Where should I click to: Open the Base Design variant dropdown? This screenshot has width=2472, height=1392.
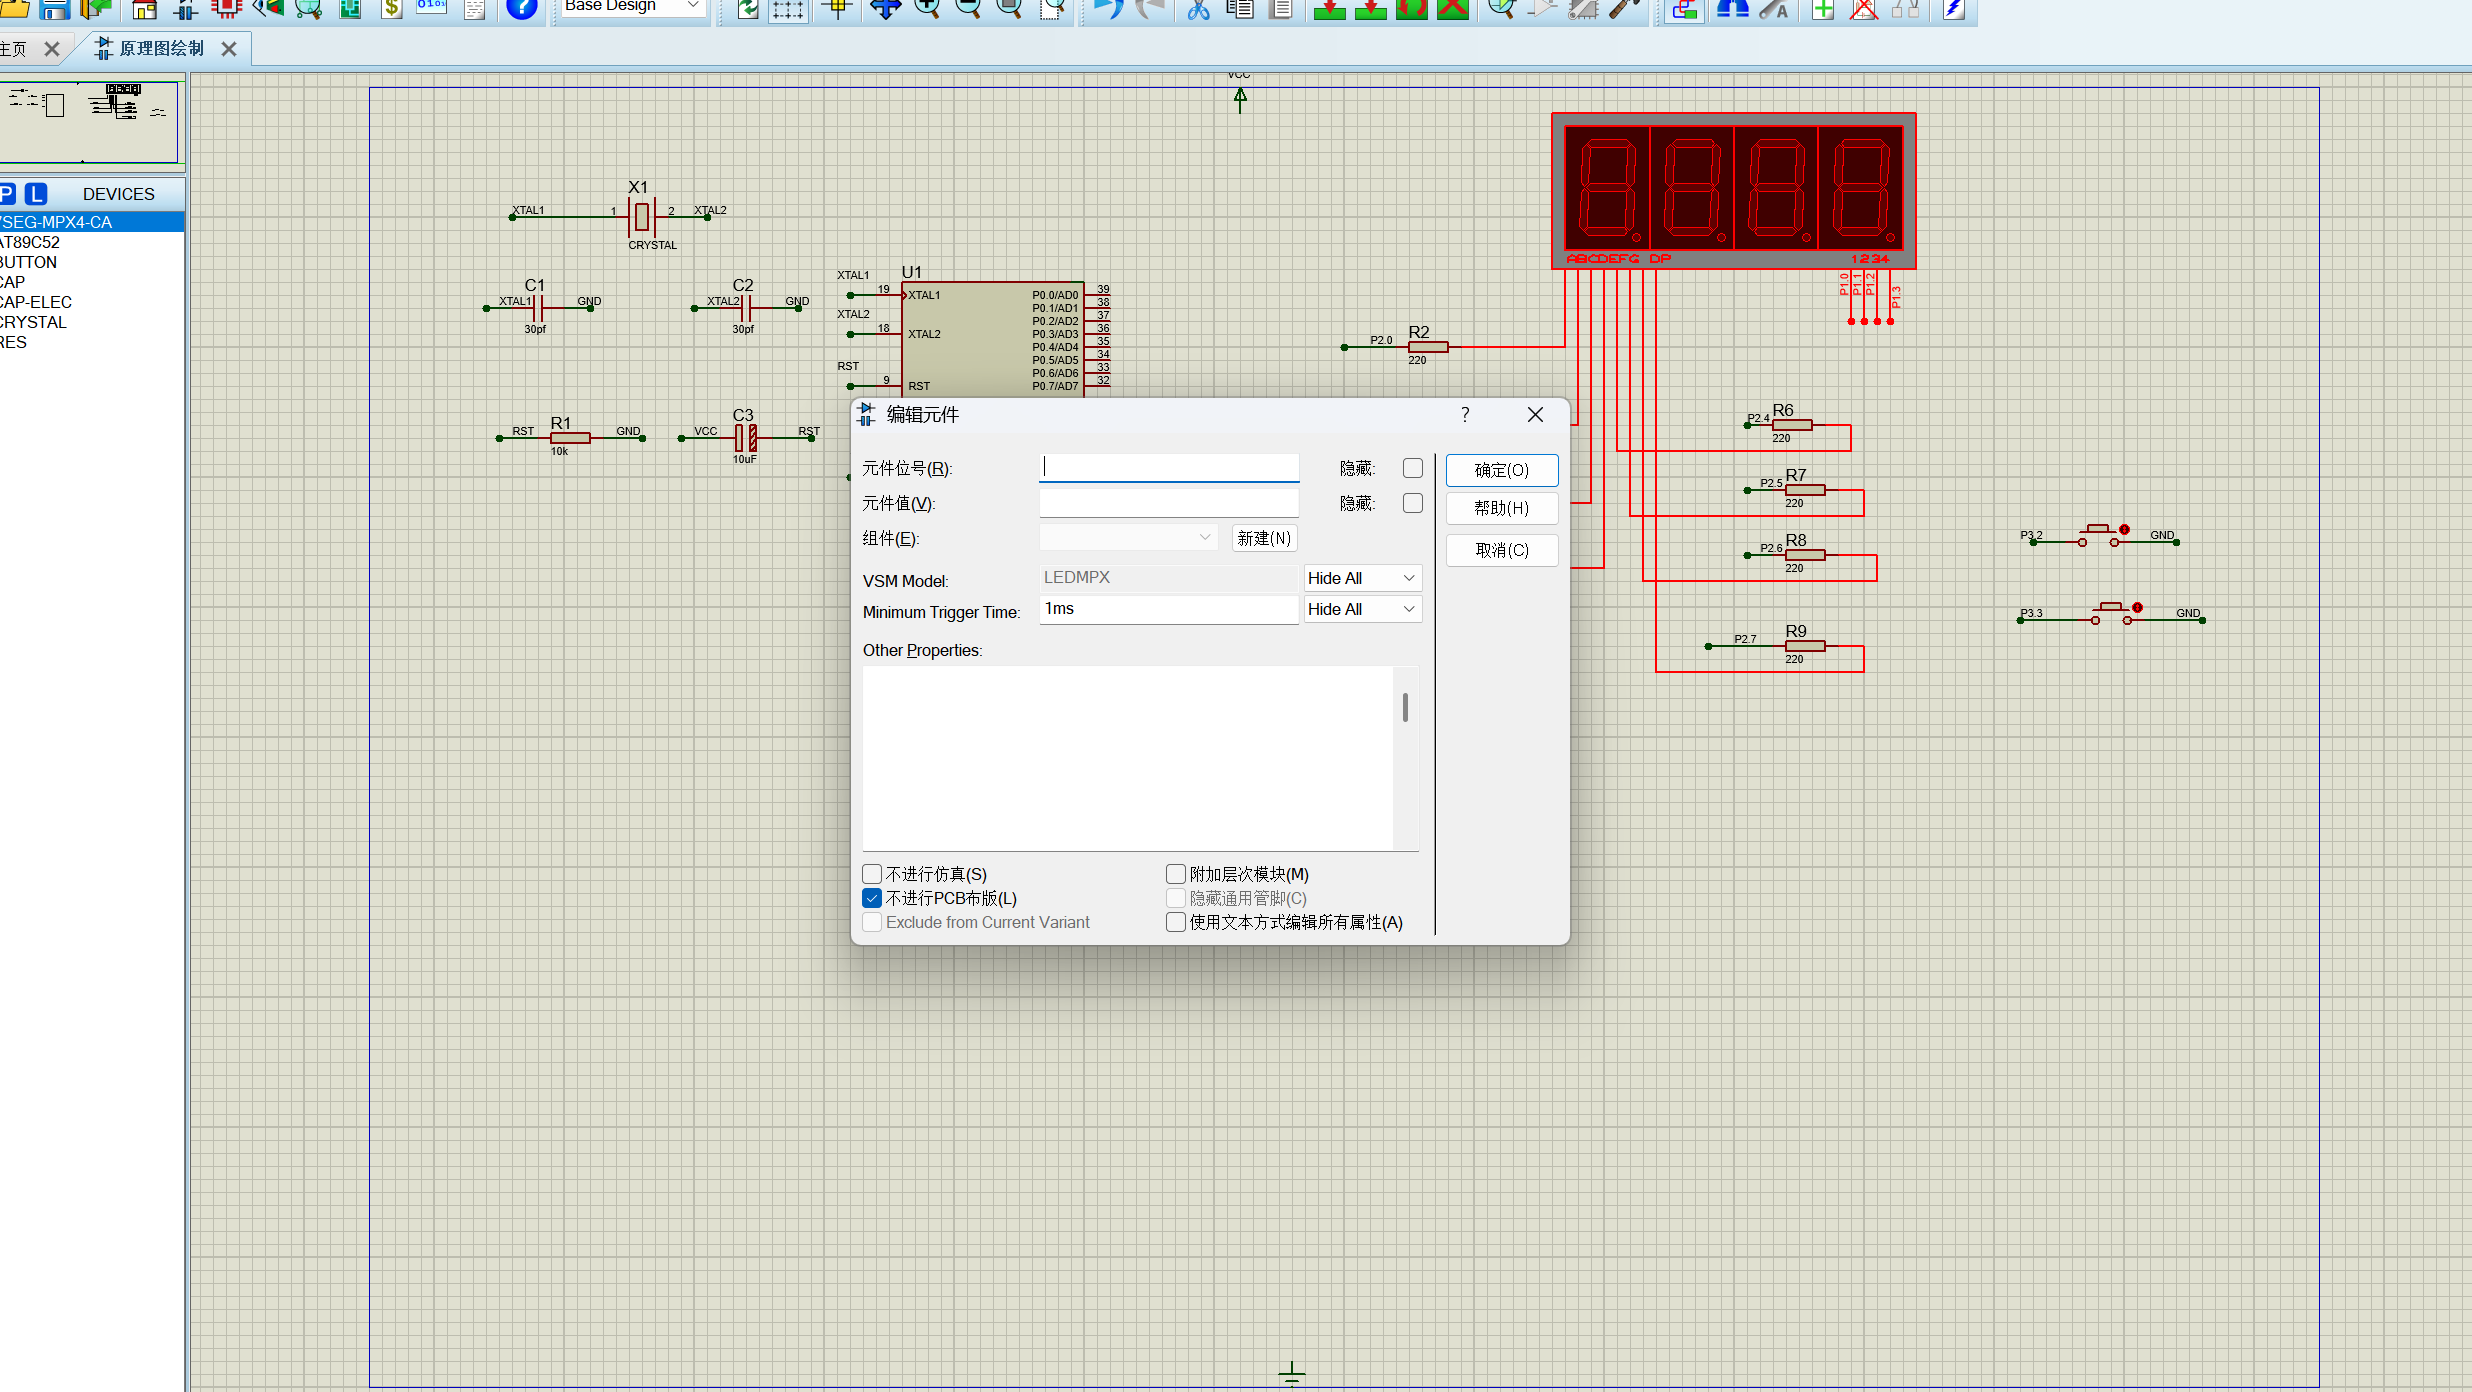632,7
